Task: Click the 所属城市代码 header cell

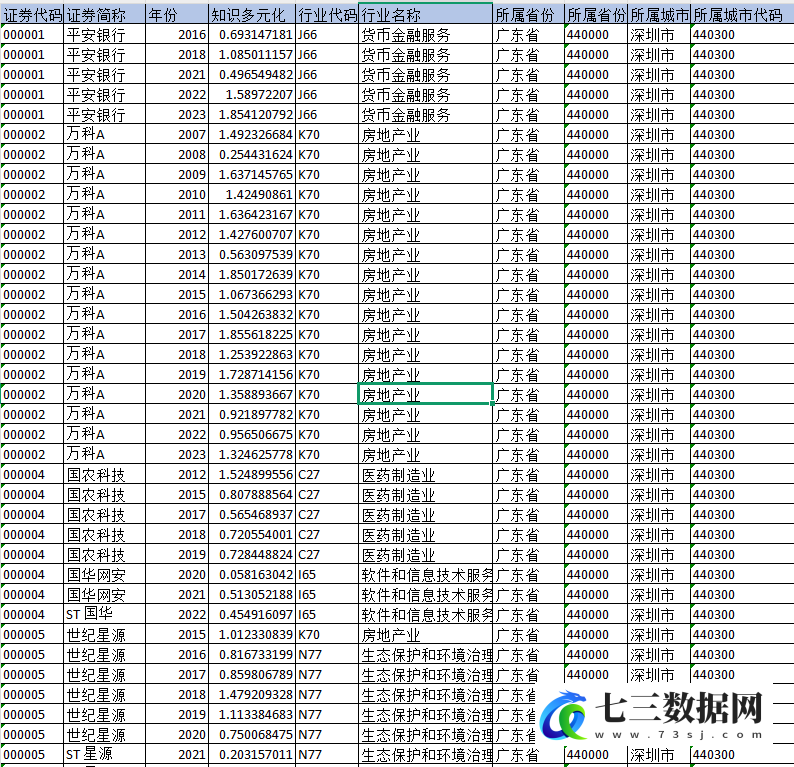Action: [742, 15]
